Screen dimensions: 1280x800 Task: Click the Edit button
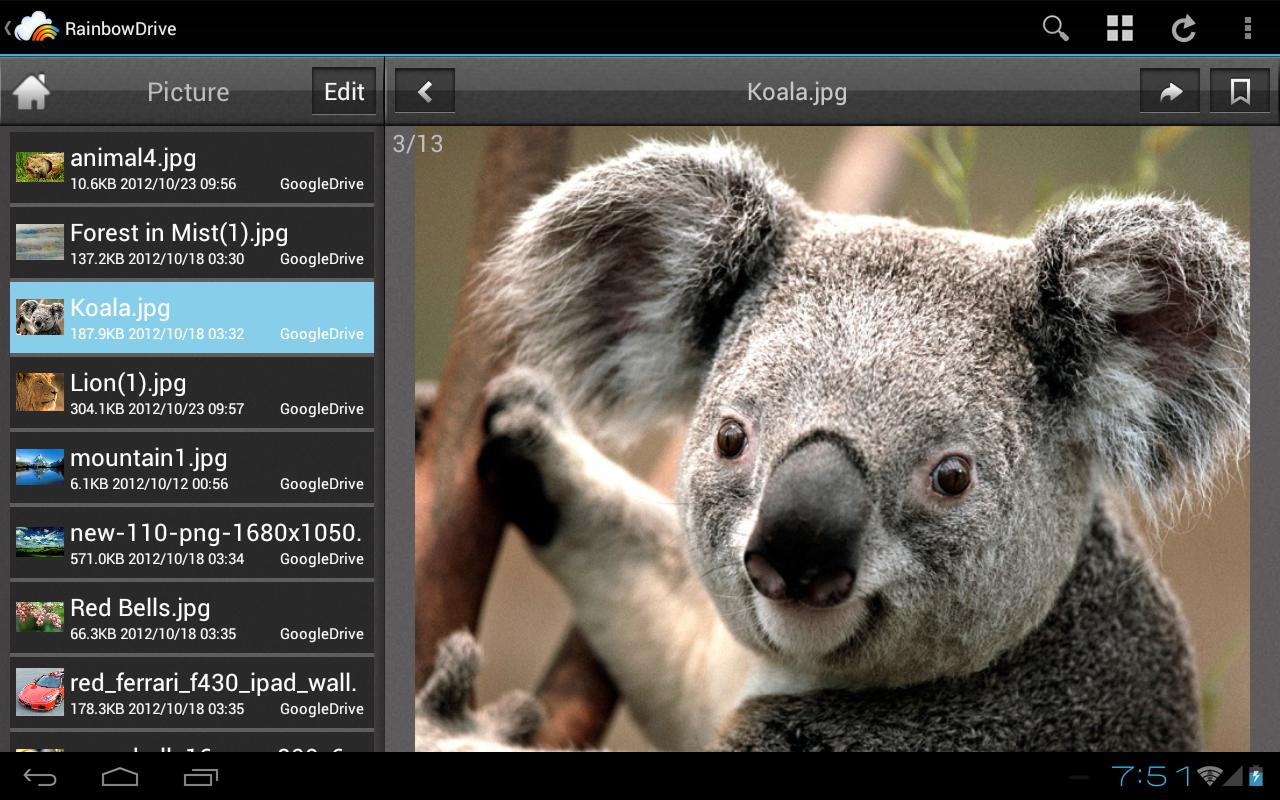click(x=344, y=92)
